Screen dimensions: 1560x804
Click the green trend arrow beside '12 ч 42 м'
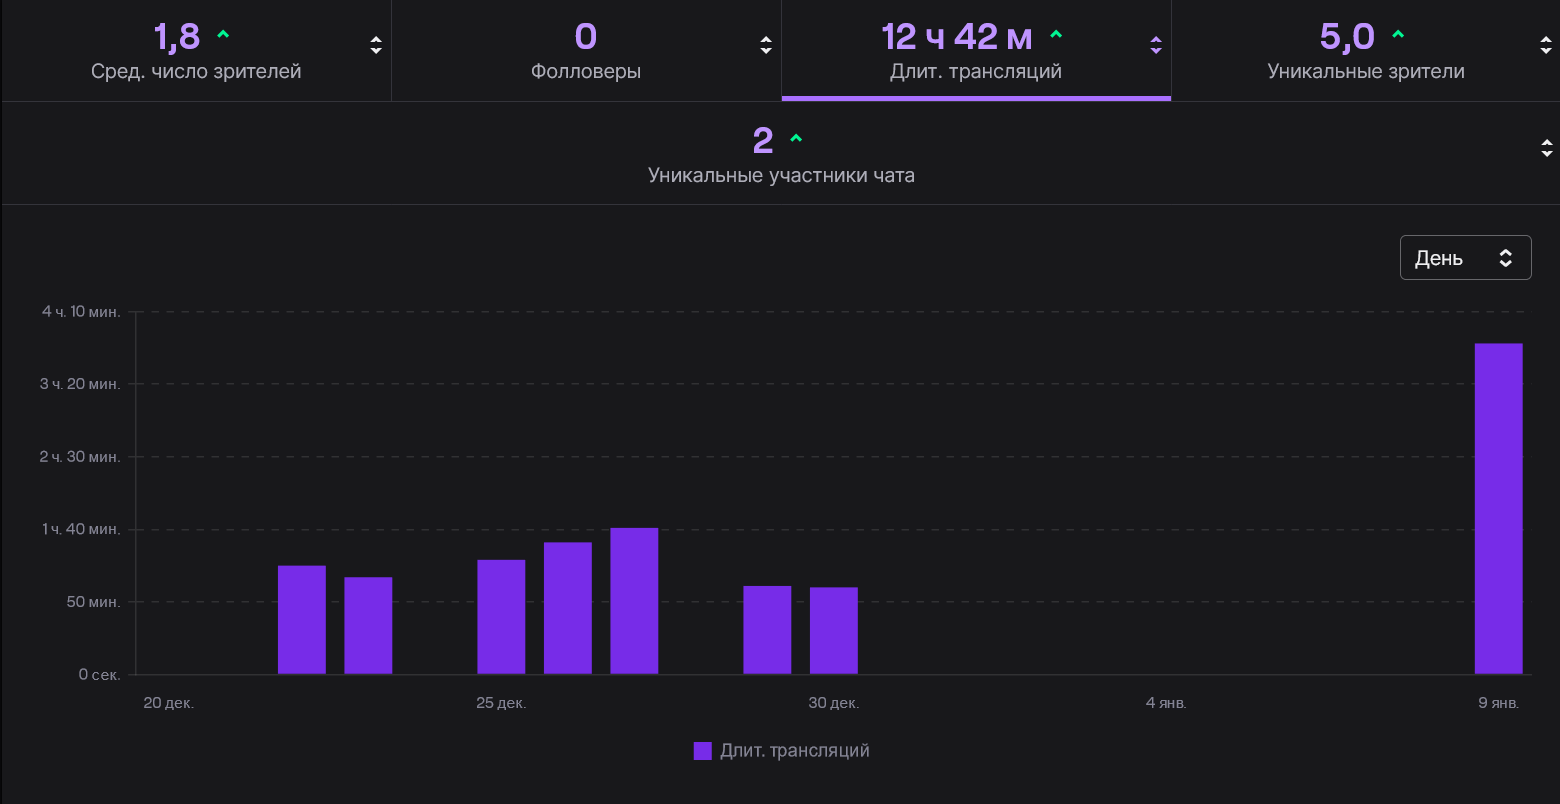[x=1056, y=35]
